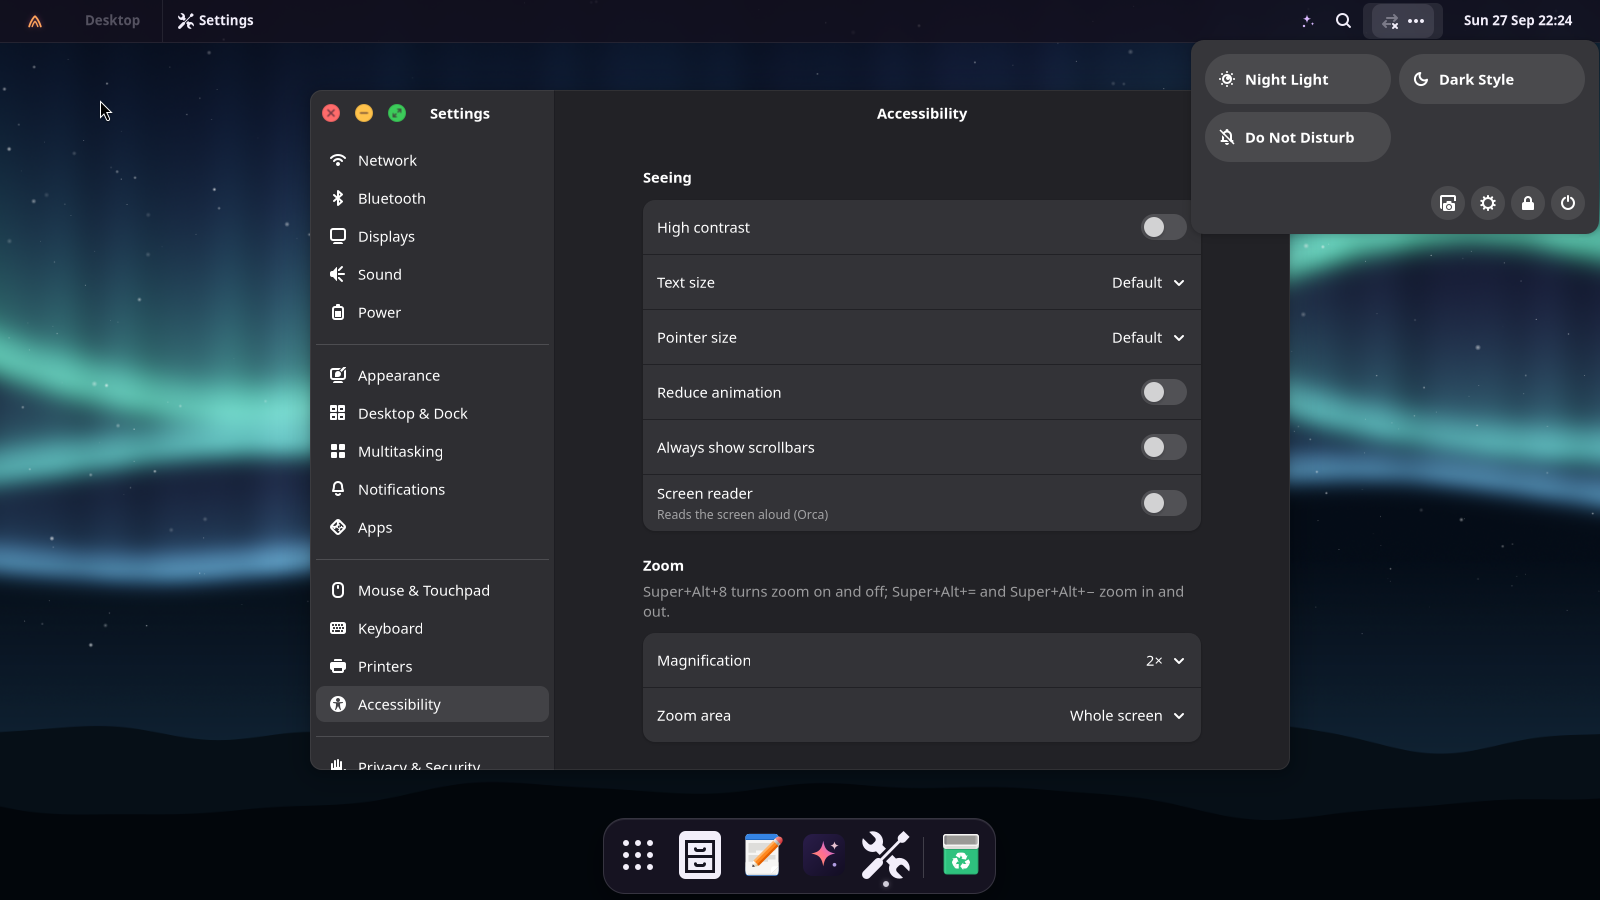Open Displays via its monitor icon
This screenshot has height=900, width=1600.
[338, 236]
